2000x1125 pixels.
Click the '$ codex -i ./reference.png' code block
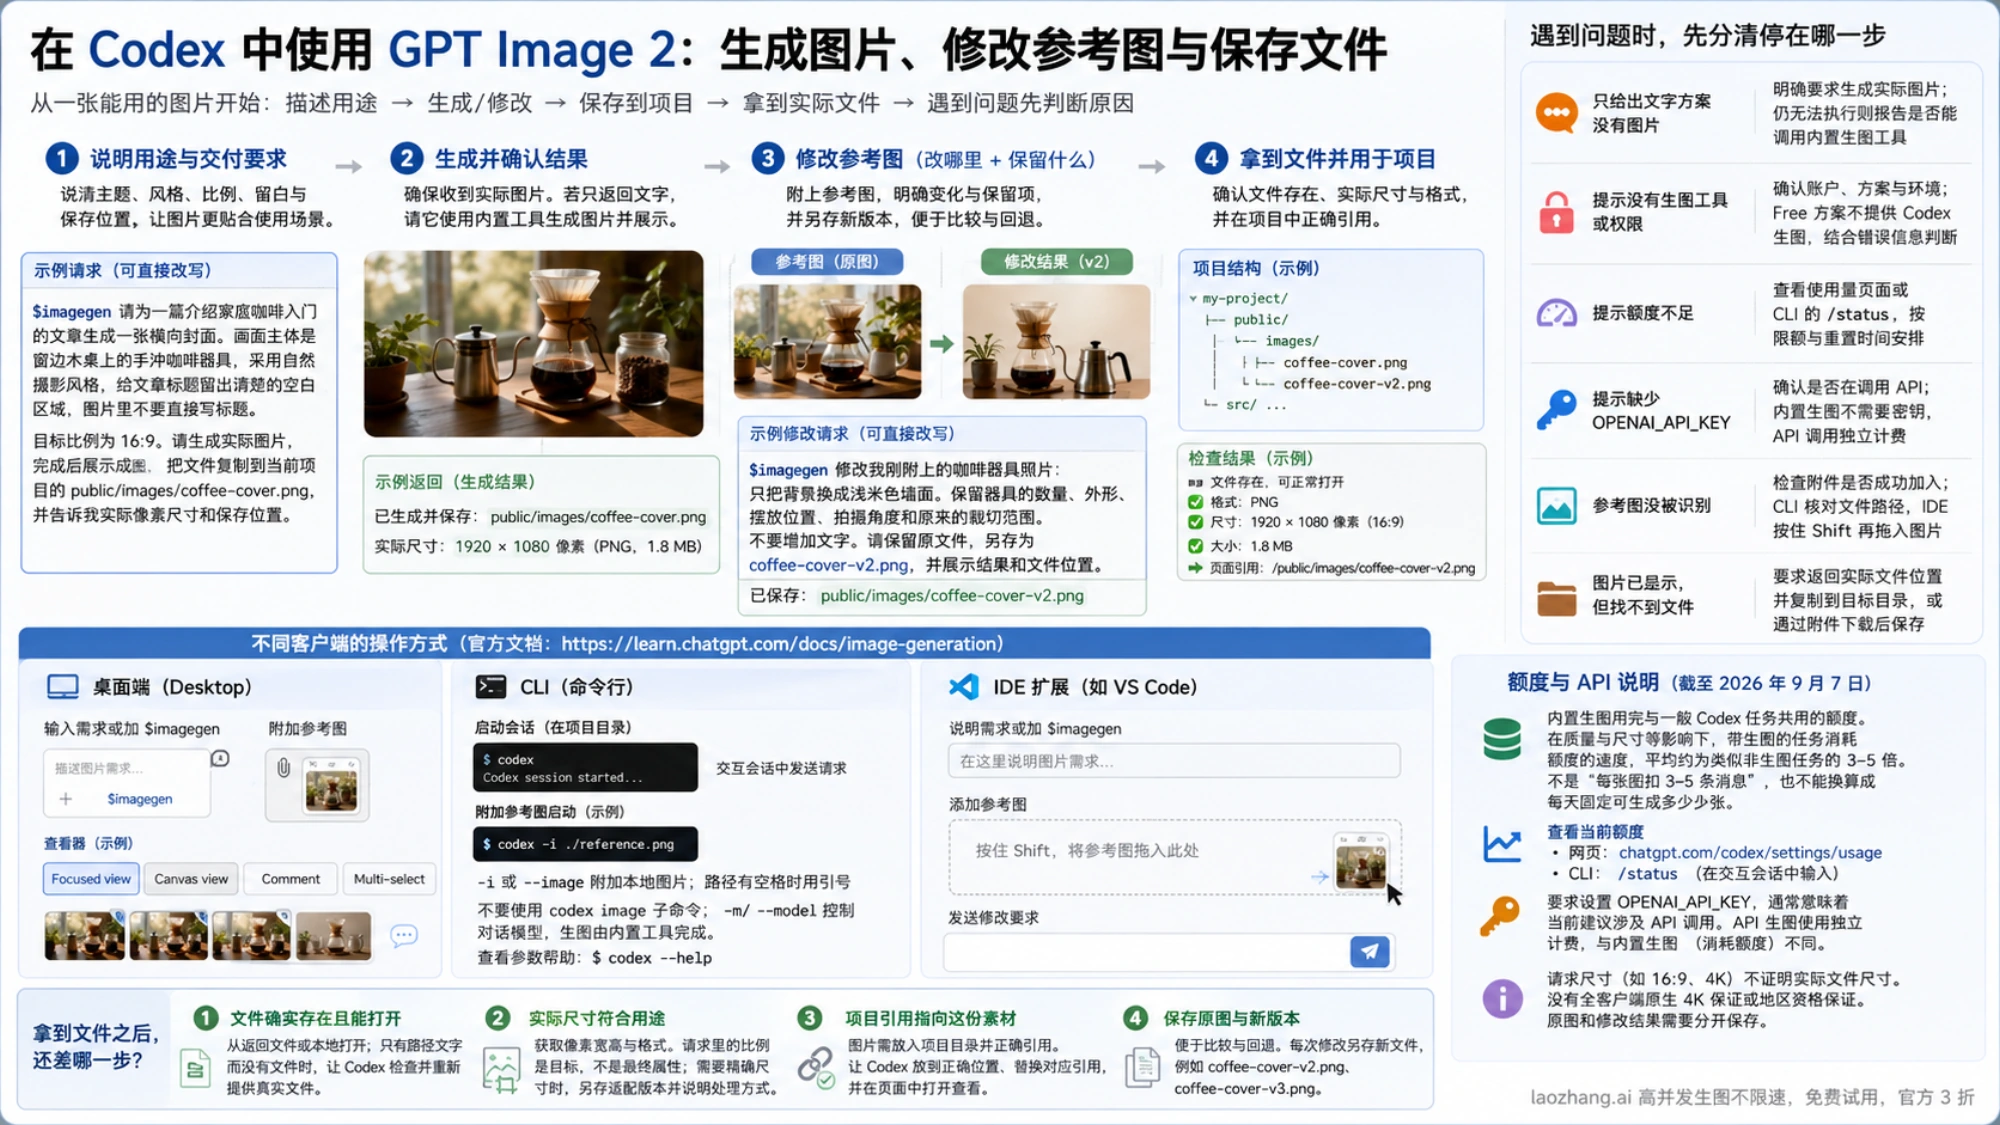tap(585, 844)
